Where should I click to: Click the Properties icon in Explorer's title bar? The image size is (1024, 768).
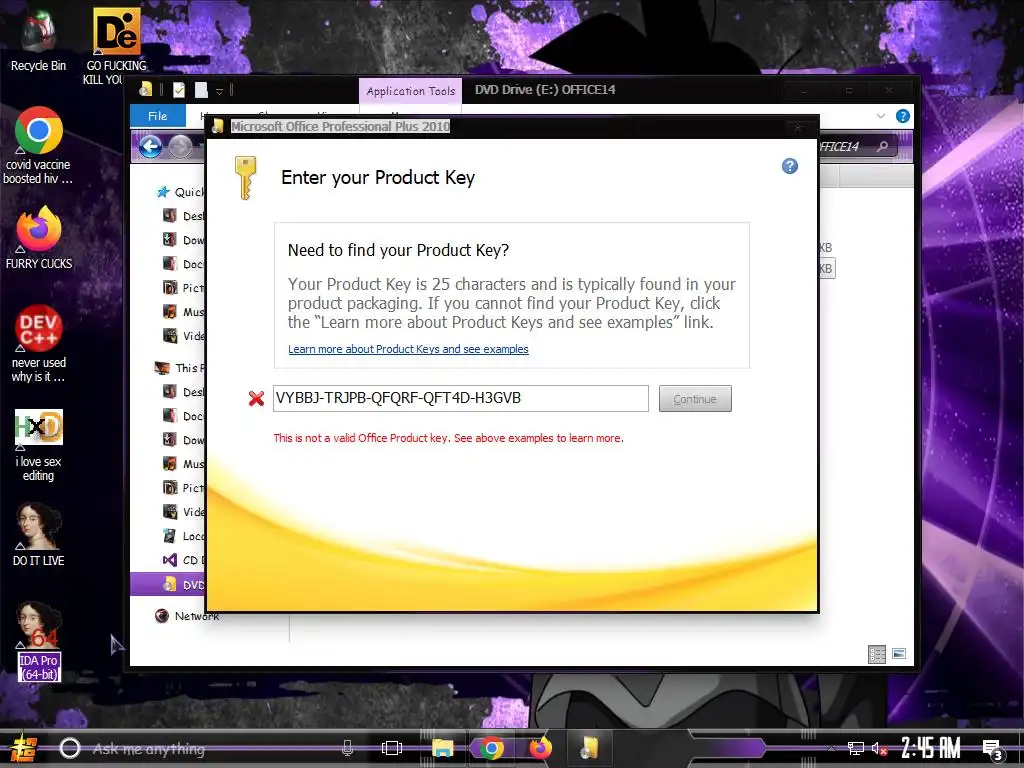(179, 90)
